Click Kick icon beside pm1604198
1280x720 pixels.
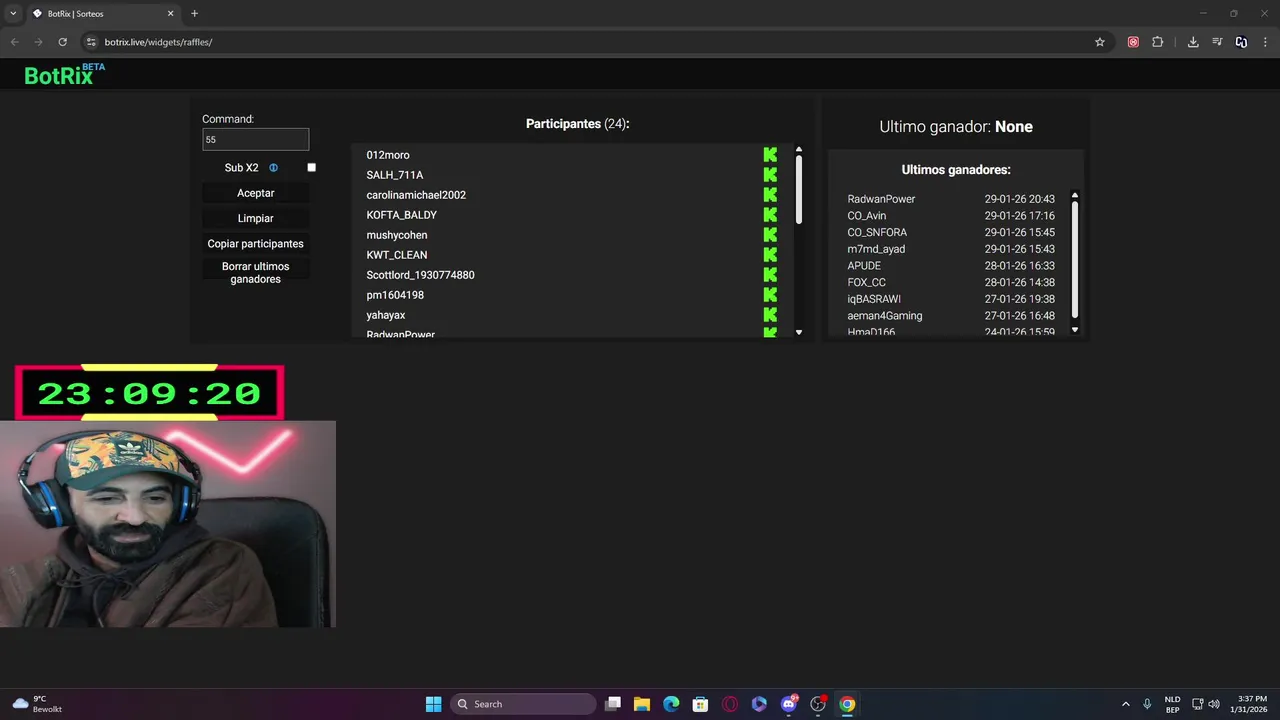click(770, 295)
